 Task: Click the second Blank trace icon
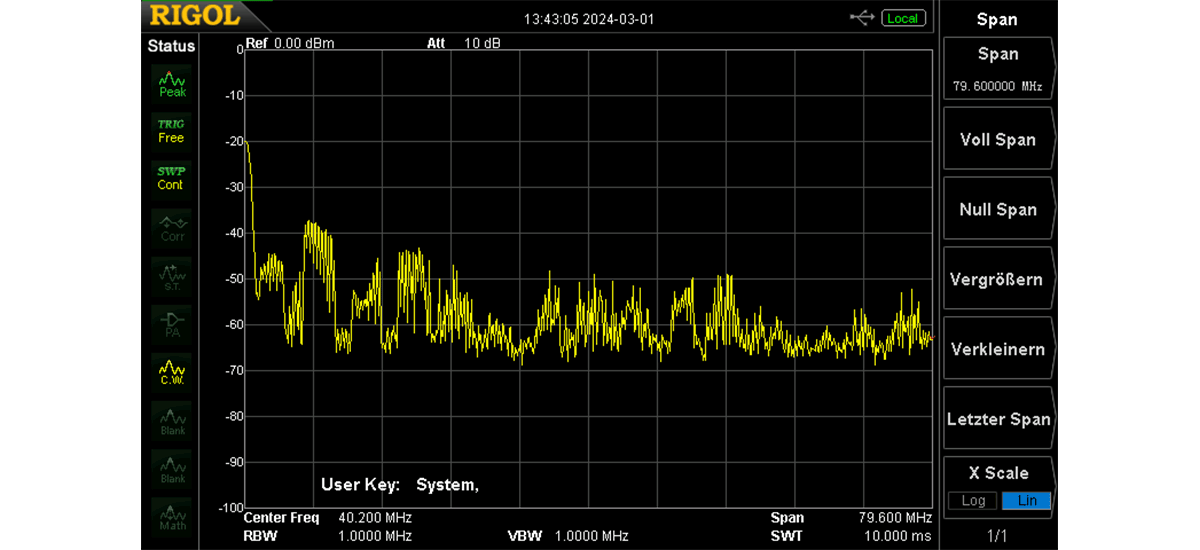click(172, 468)
